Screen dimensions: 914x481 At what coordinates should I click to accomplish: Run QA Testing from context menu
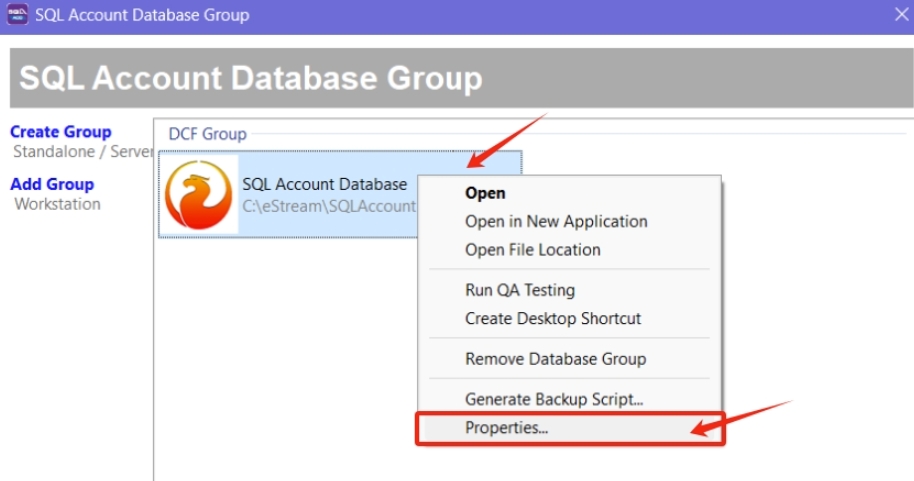519,290
